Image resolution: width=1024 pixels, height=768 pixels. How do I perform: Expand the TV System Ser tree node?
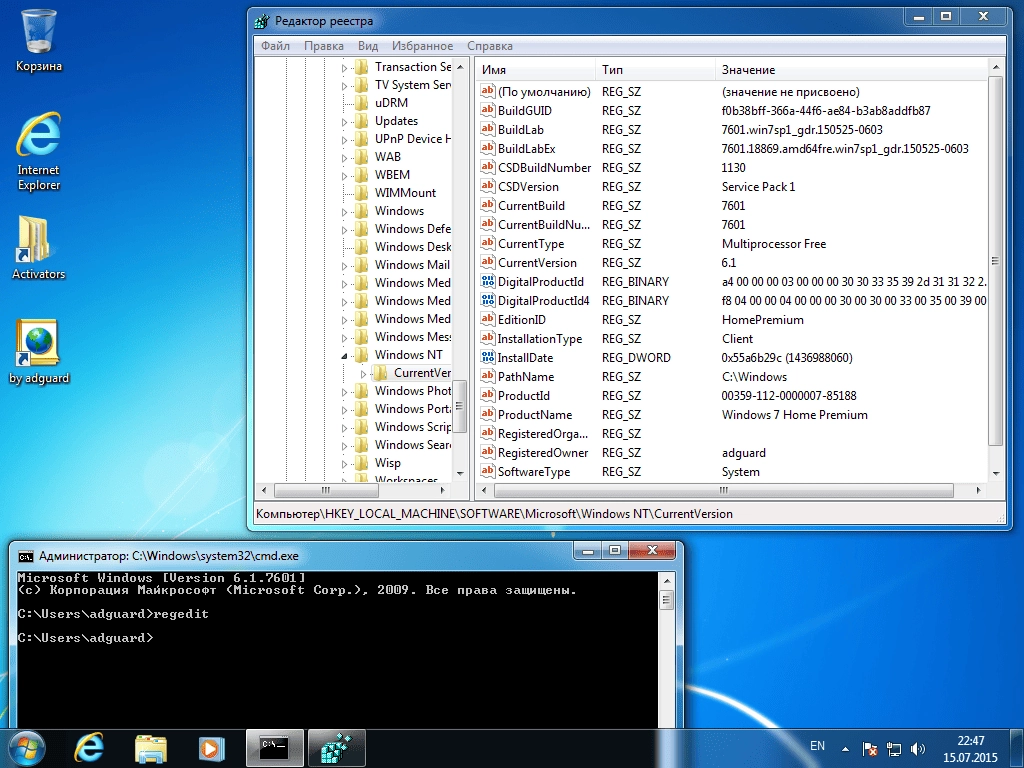click(344, 86)
